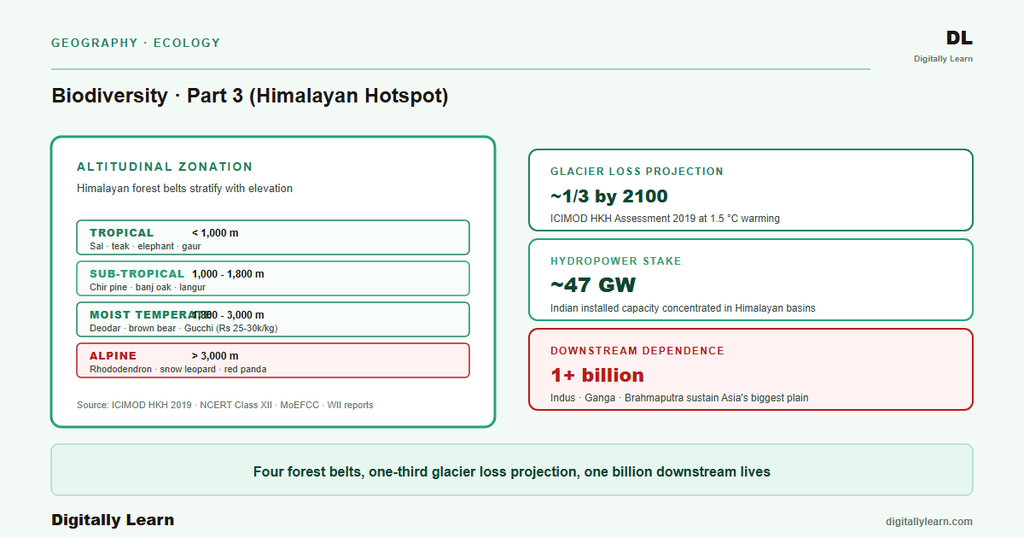Select the '~1/3 by 2100' figure
1024x538 pixels.
(609, 197)
